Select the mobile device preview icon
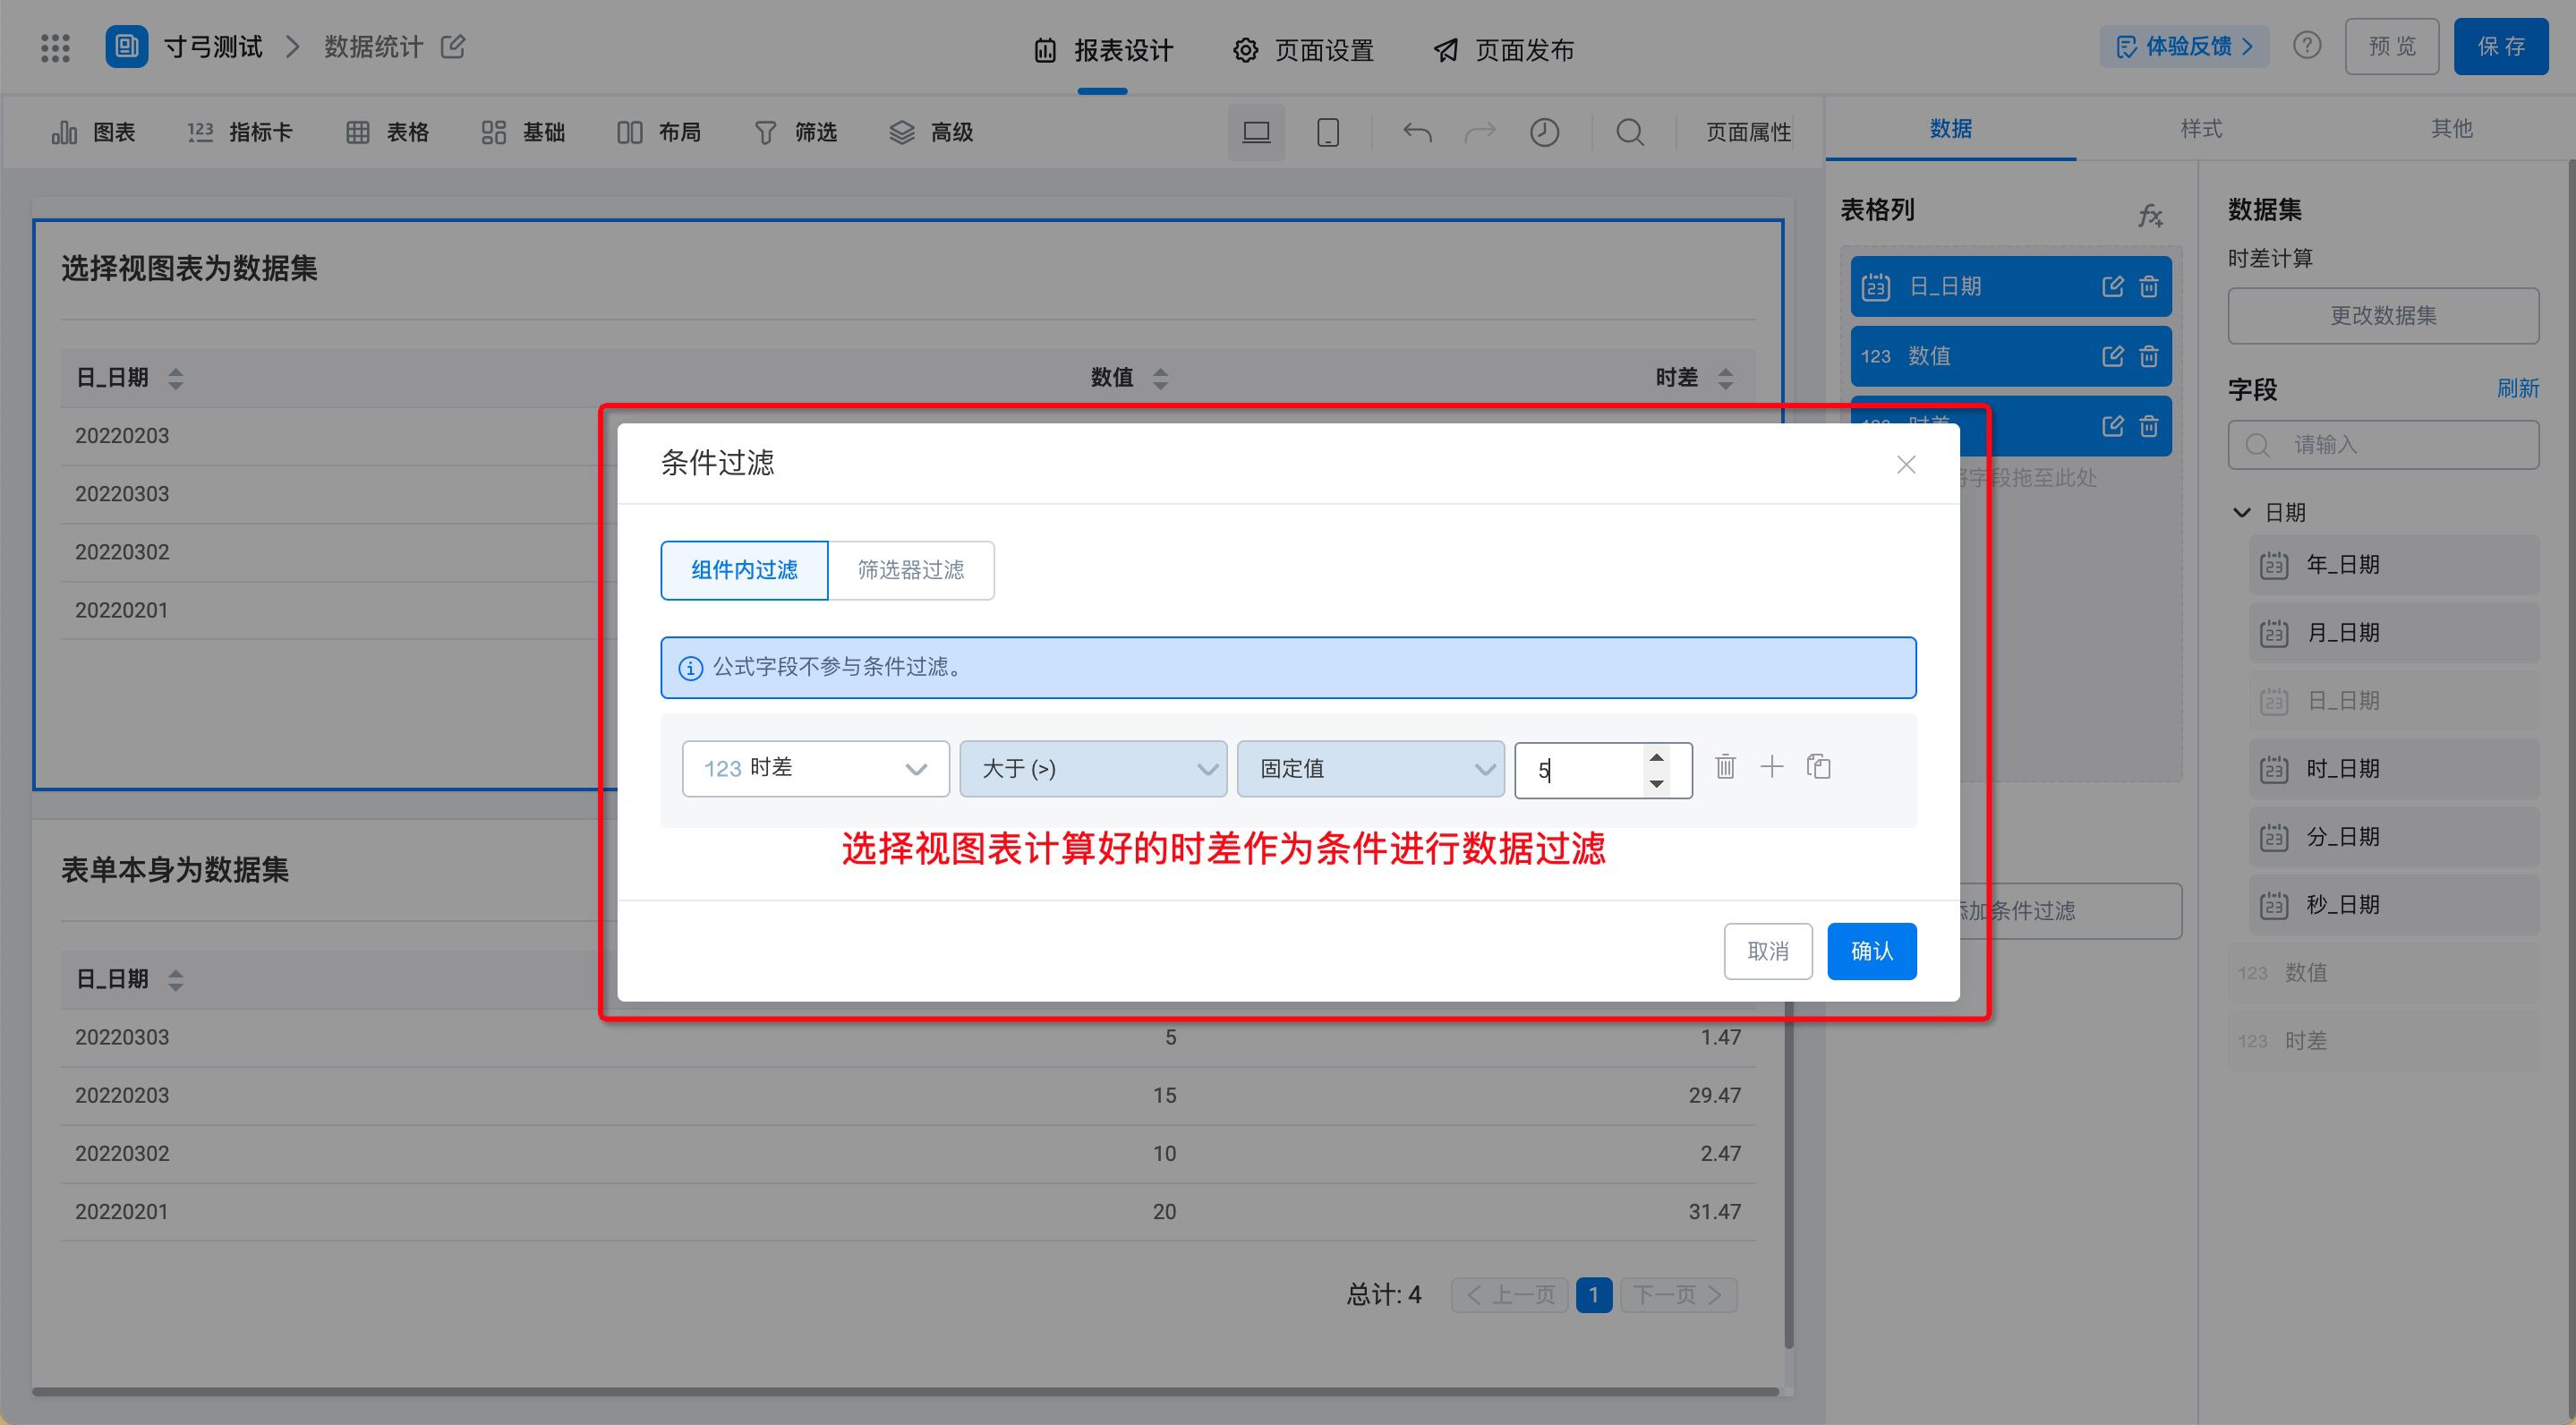Screen dimensions: 2576x1425 [x=1328, y=132]
